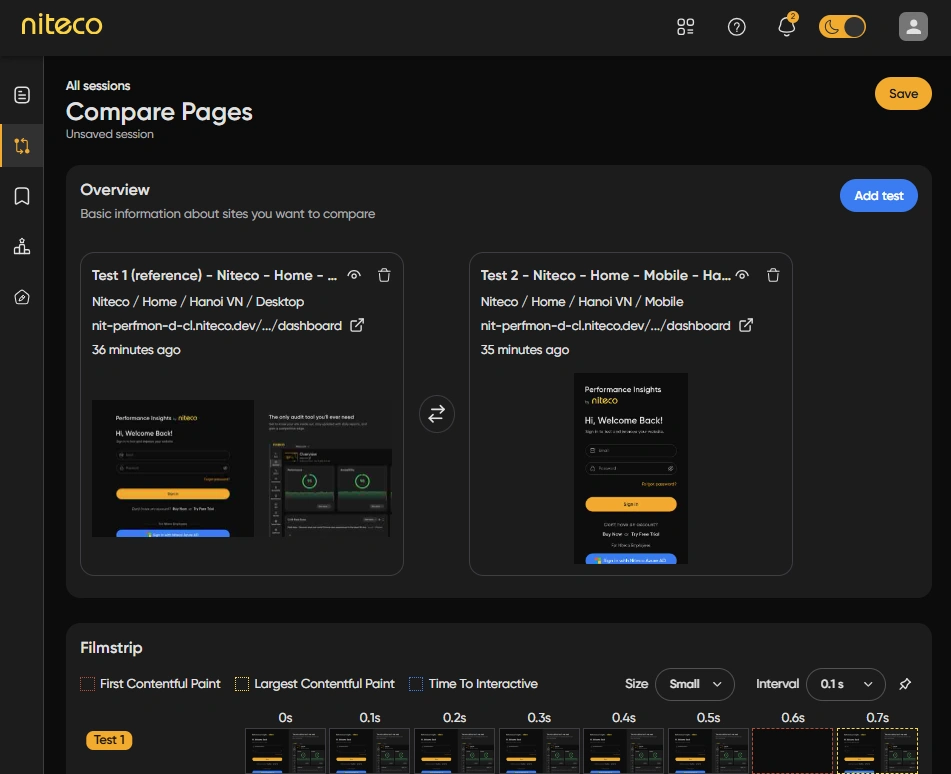Screen dimensions: 951x774
Task: Click the 'Unsaved session' label
Action: (110, 134)
